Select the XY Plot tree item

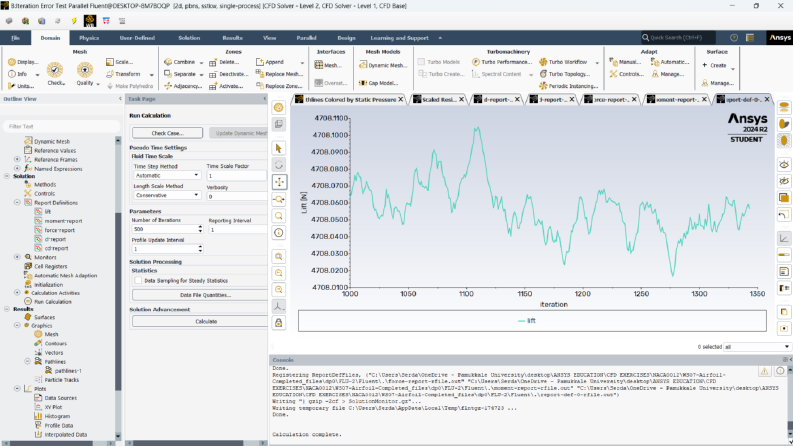pyautogui.click(x=53, y=407)
